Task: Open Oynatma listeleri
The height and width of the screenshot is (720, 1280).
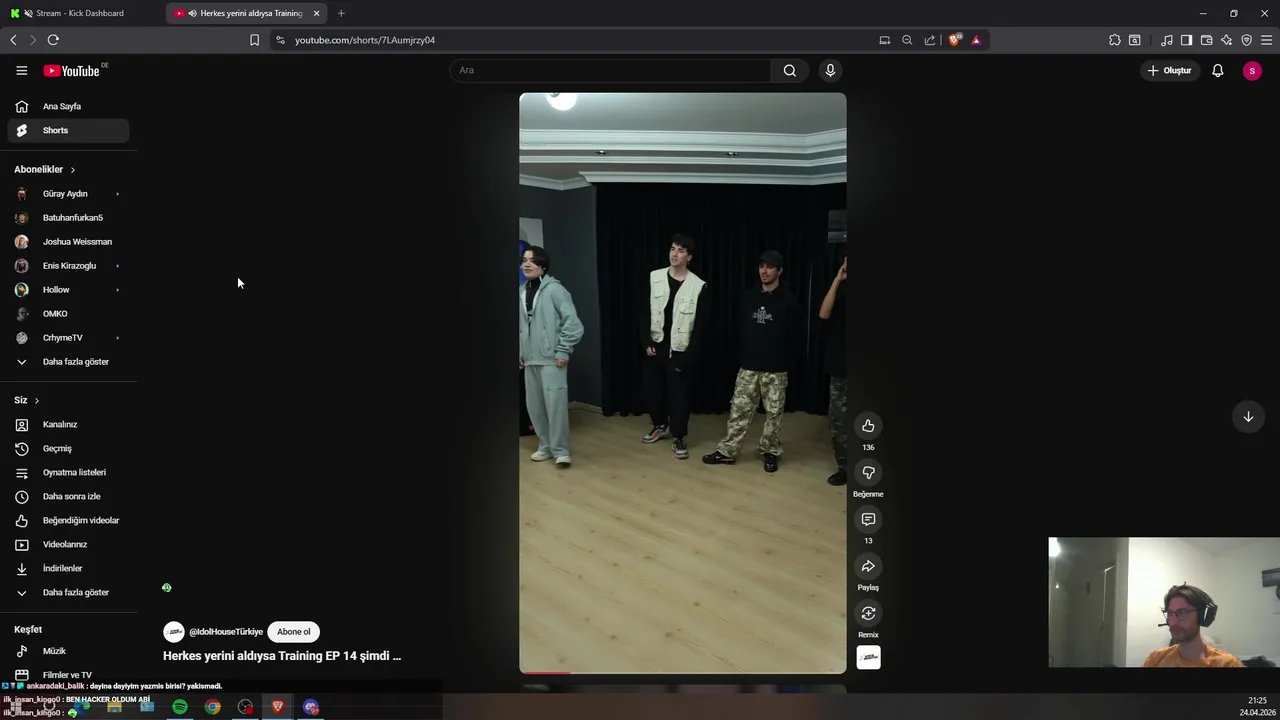Action: [68, 472]
